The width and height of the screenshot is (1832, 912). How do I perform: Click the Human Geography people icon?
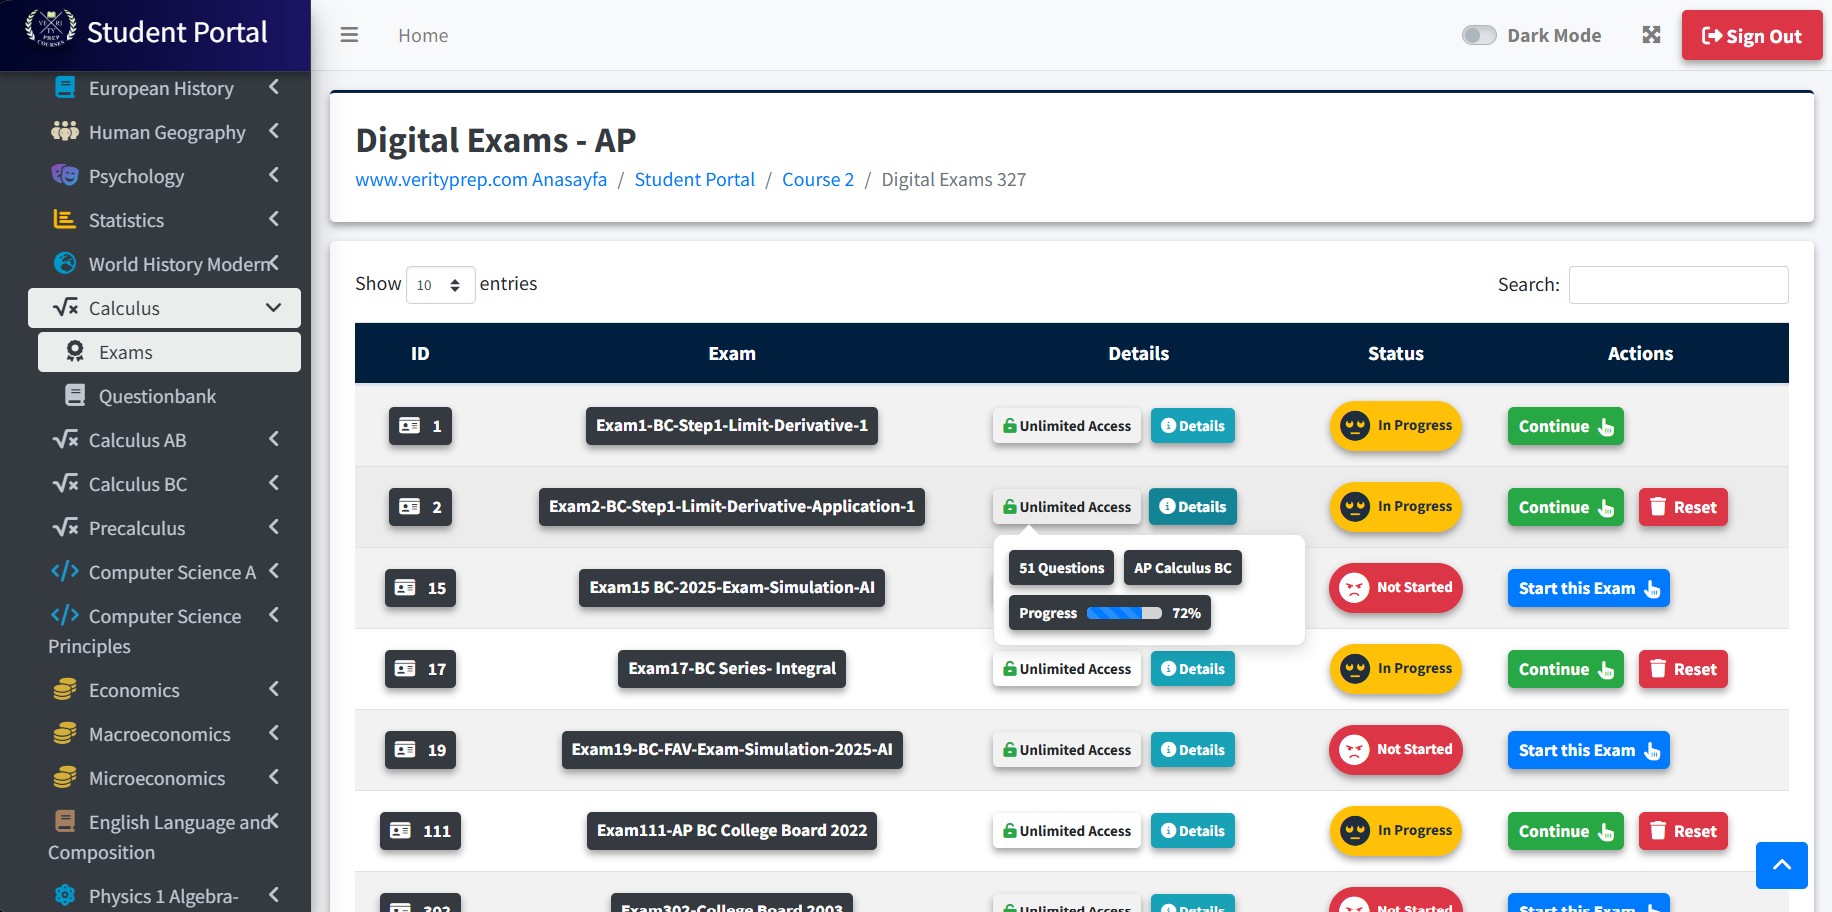[x=65, y=132]
